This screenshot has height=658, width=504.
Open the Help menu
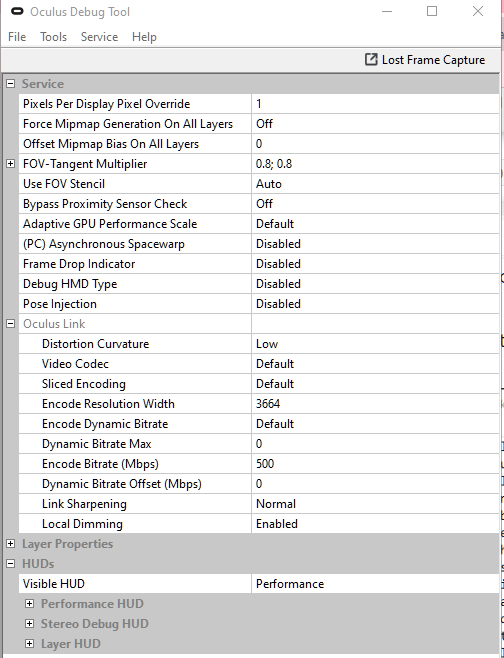[x=144, y=37]
